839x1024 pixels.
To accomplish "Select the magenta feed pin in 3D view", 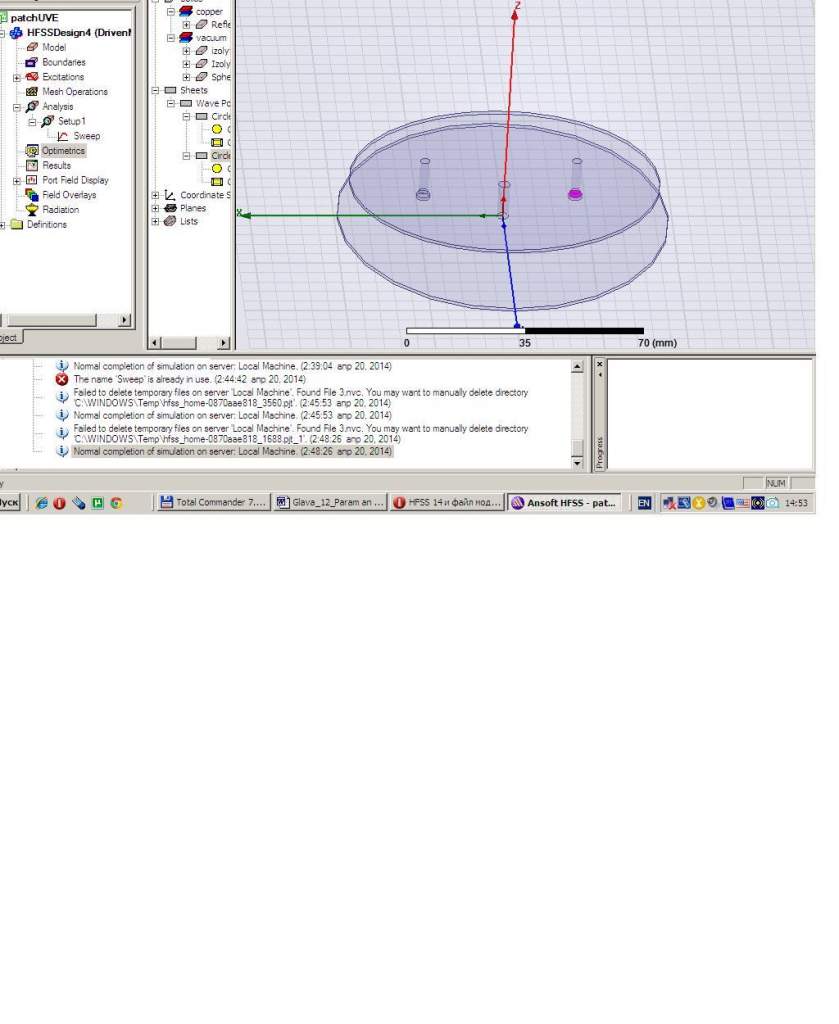I will (x=575, y=193).
